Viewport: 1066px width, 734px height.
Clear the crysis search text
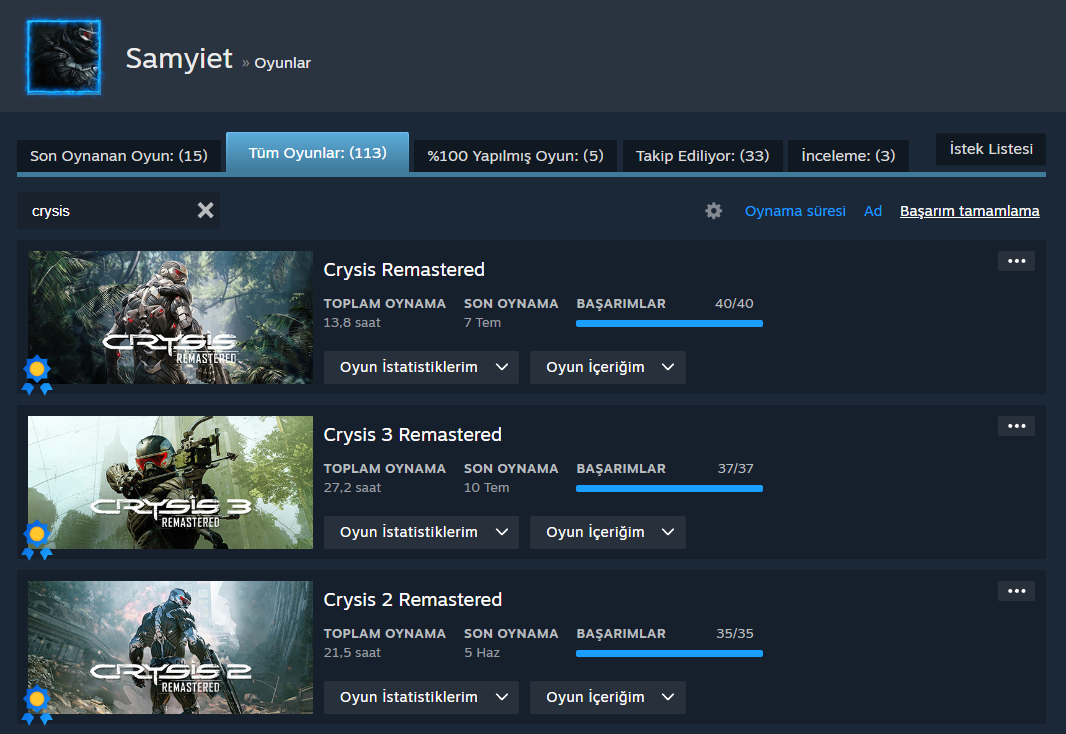tap(205, 211)
